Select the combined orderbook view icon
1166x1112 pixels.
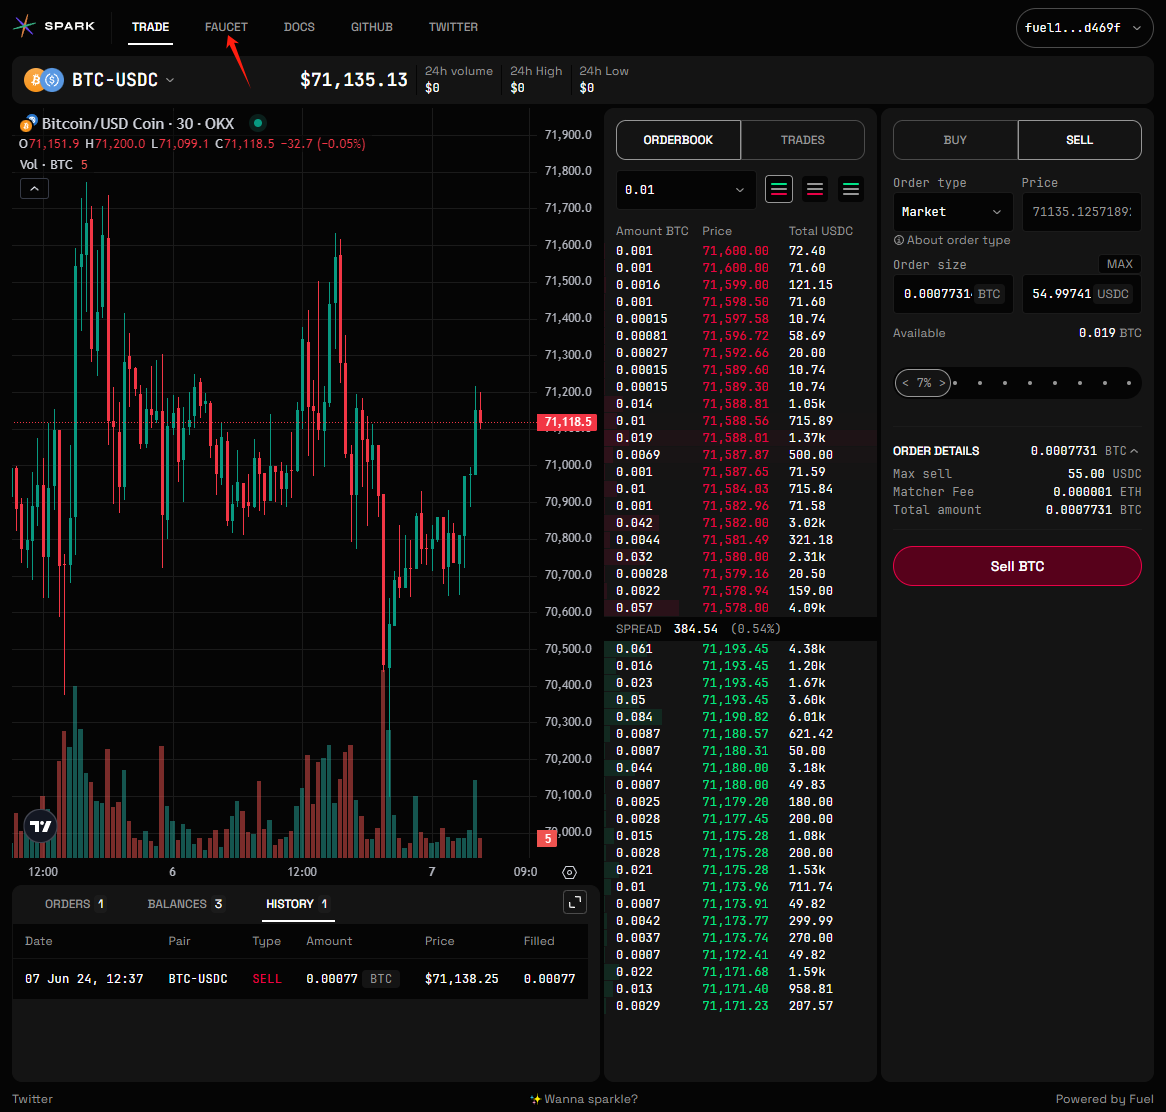[779, 190]
